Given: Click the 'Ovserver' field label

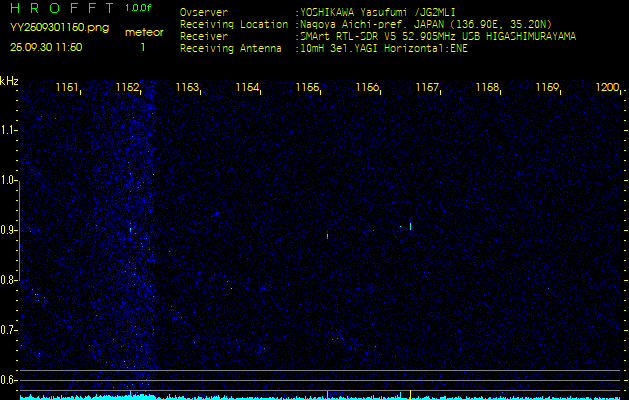Looking at the screenshot, I should click(x=204, y=12).
